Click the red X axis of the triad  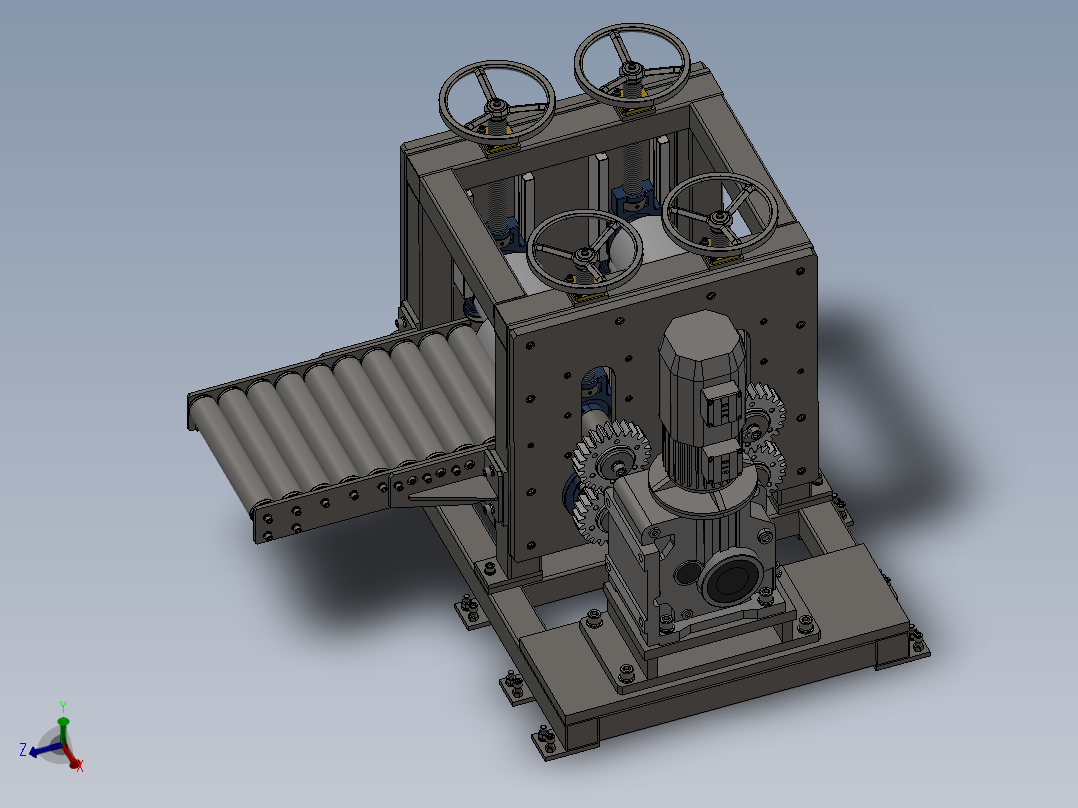click(72, 756)
